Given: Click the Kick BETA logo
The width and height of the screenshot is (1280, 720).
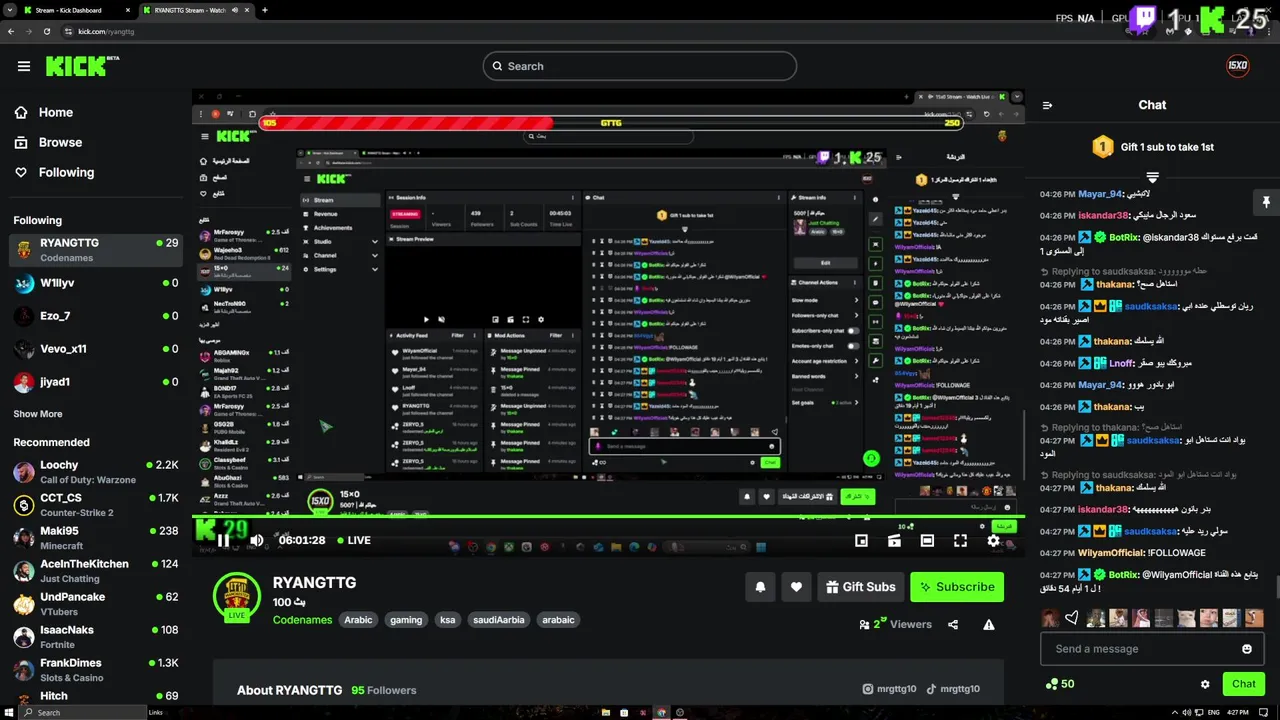Looking at the screenshot, I should [x=82, y=66].
